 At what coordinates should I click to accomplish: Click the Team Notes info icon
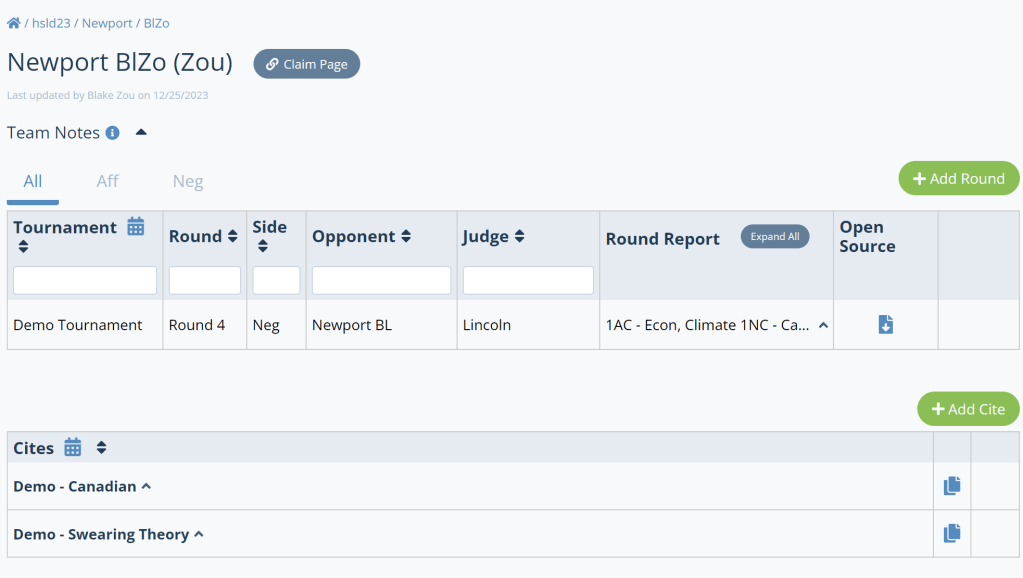(113, 133)
